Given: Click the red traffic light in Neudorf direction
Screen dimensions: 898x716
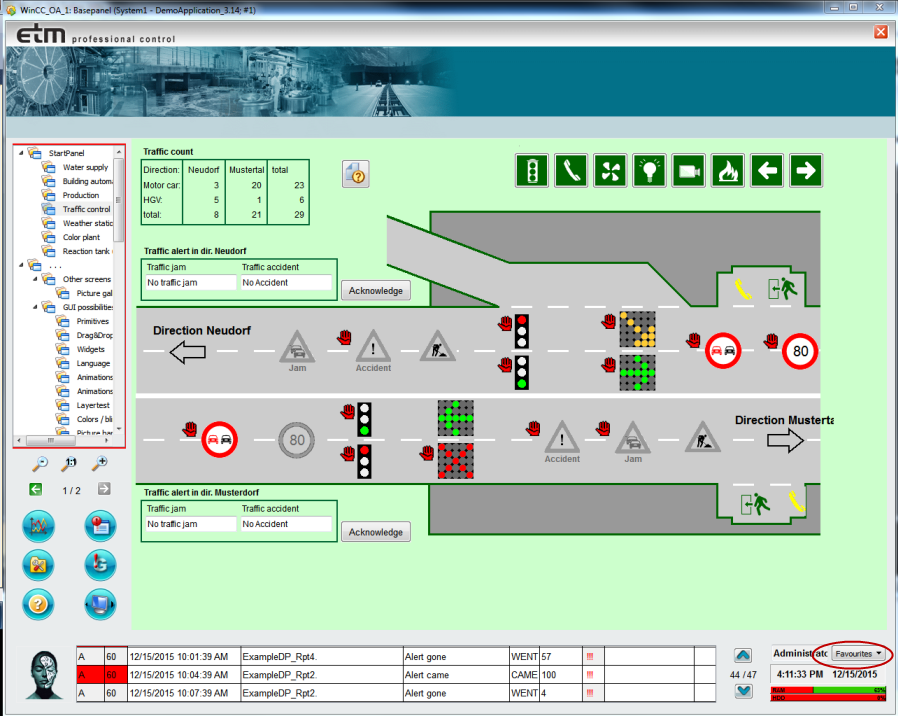Looking at the screenshot, I should [x=521, y=331].
